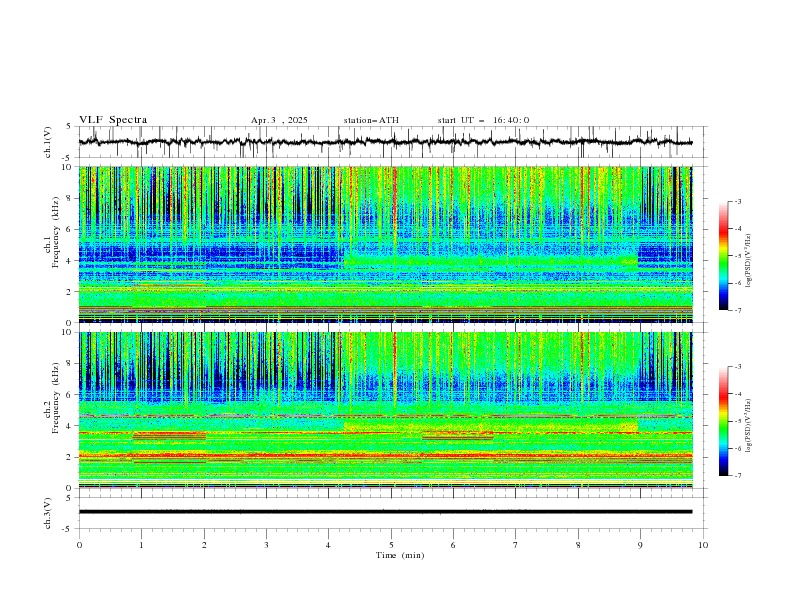Click time axis tick label "8"

[578, 545]
